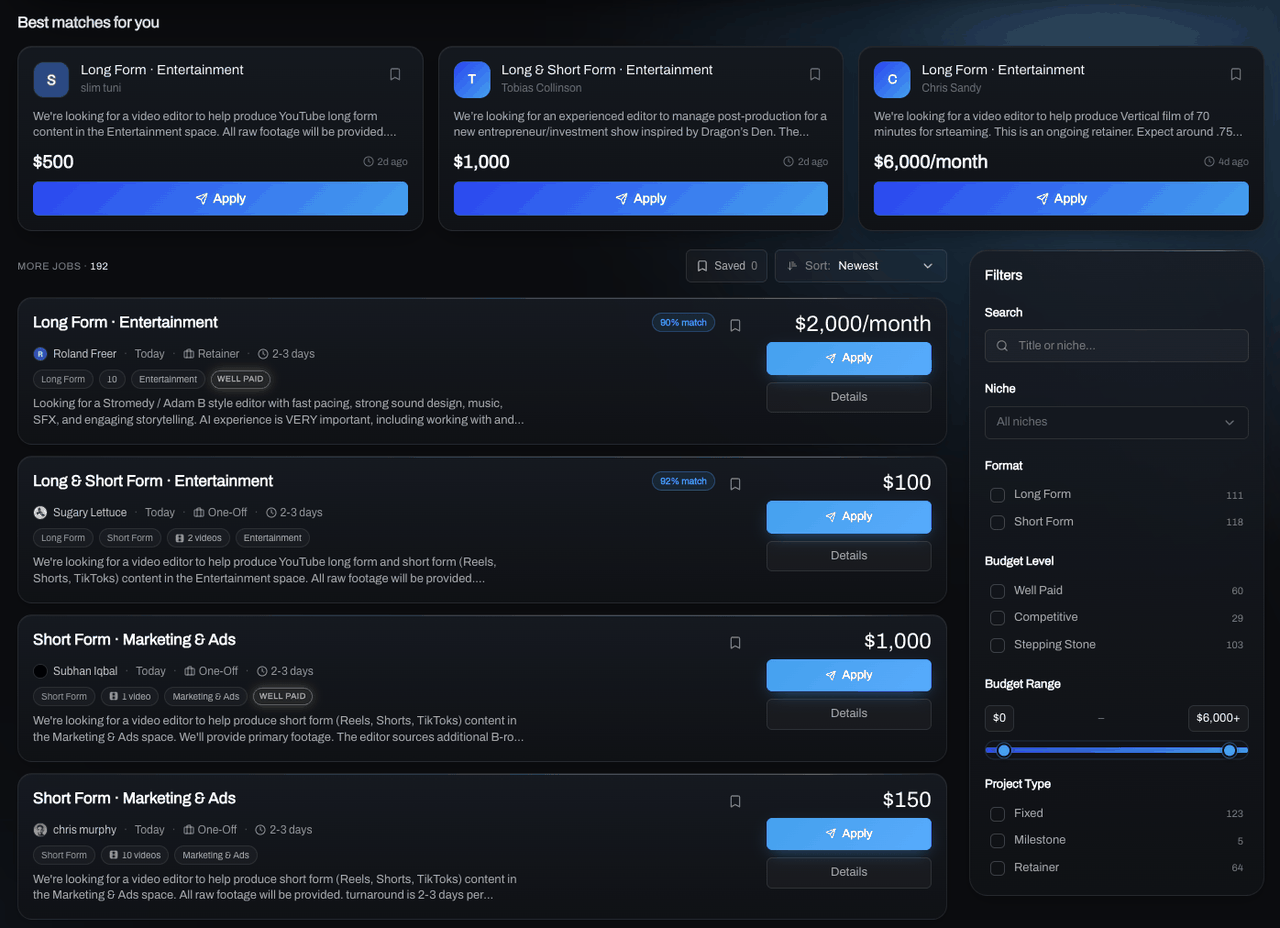
Task: Bookmark the slim tuni Long Form job
Action: click(x=395, y=75)
